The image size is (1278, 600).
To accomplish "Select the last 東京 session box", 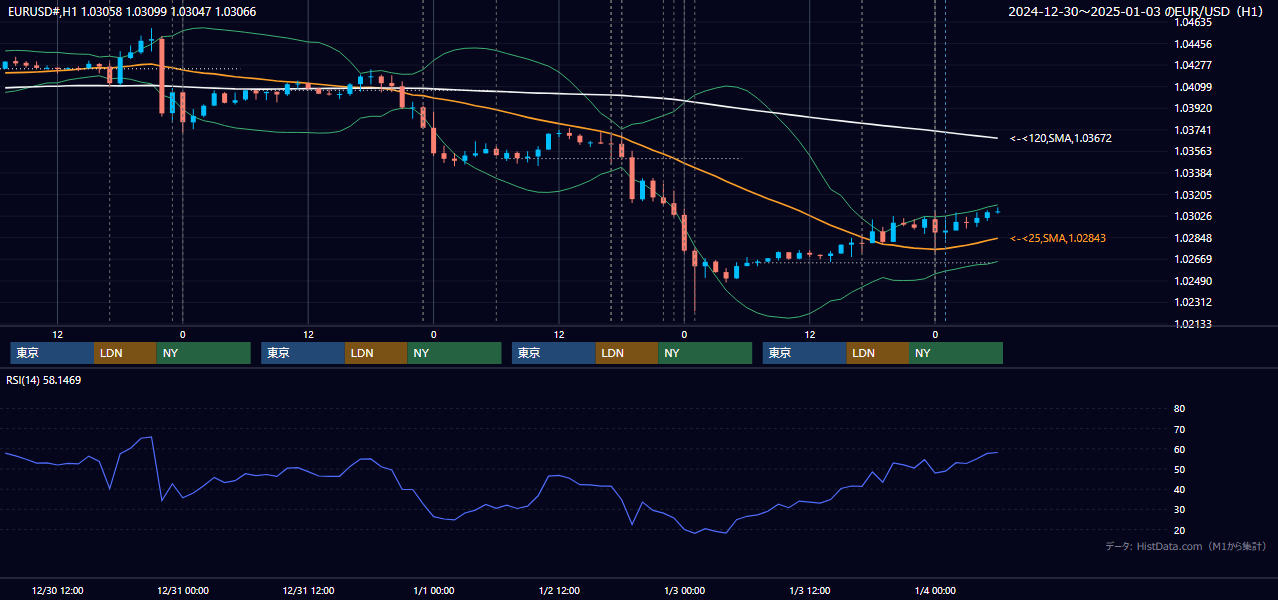I will [805, 353].
